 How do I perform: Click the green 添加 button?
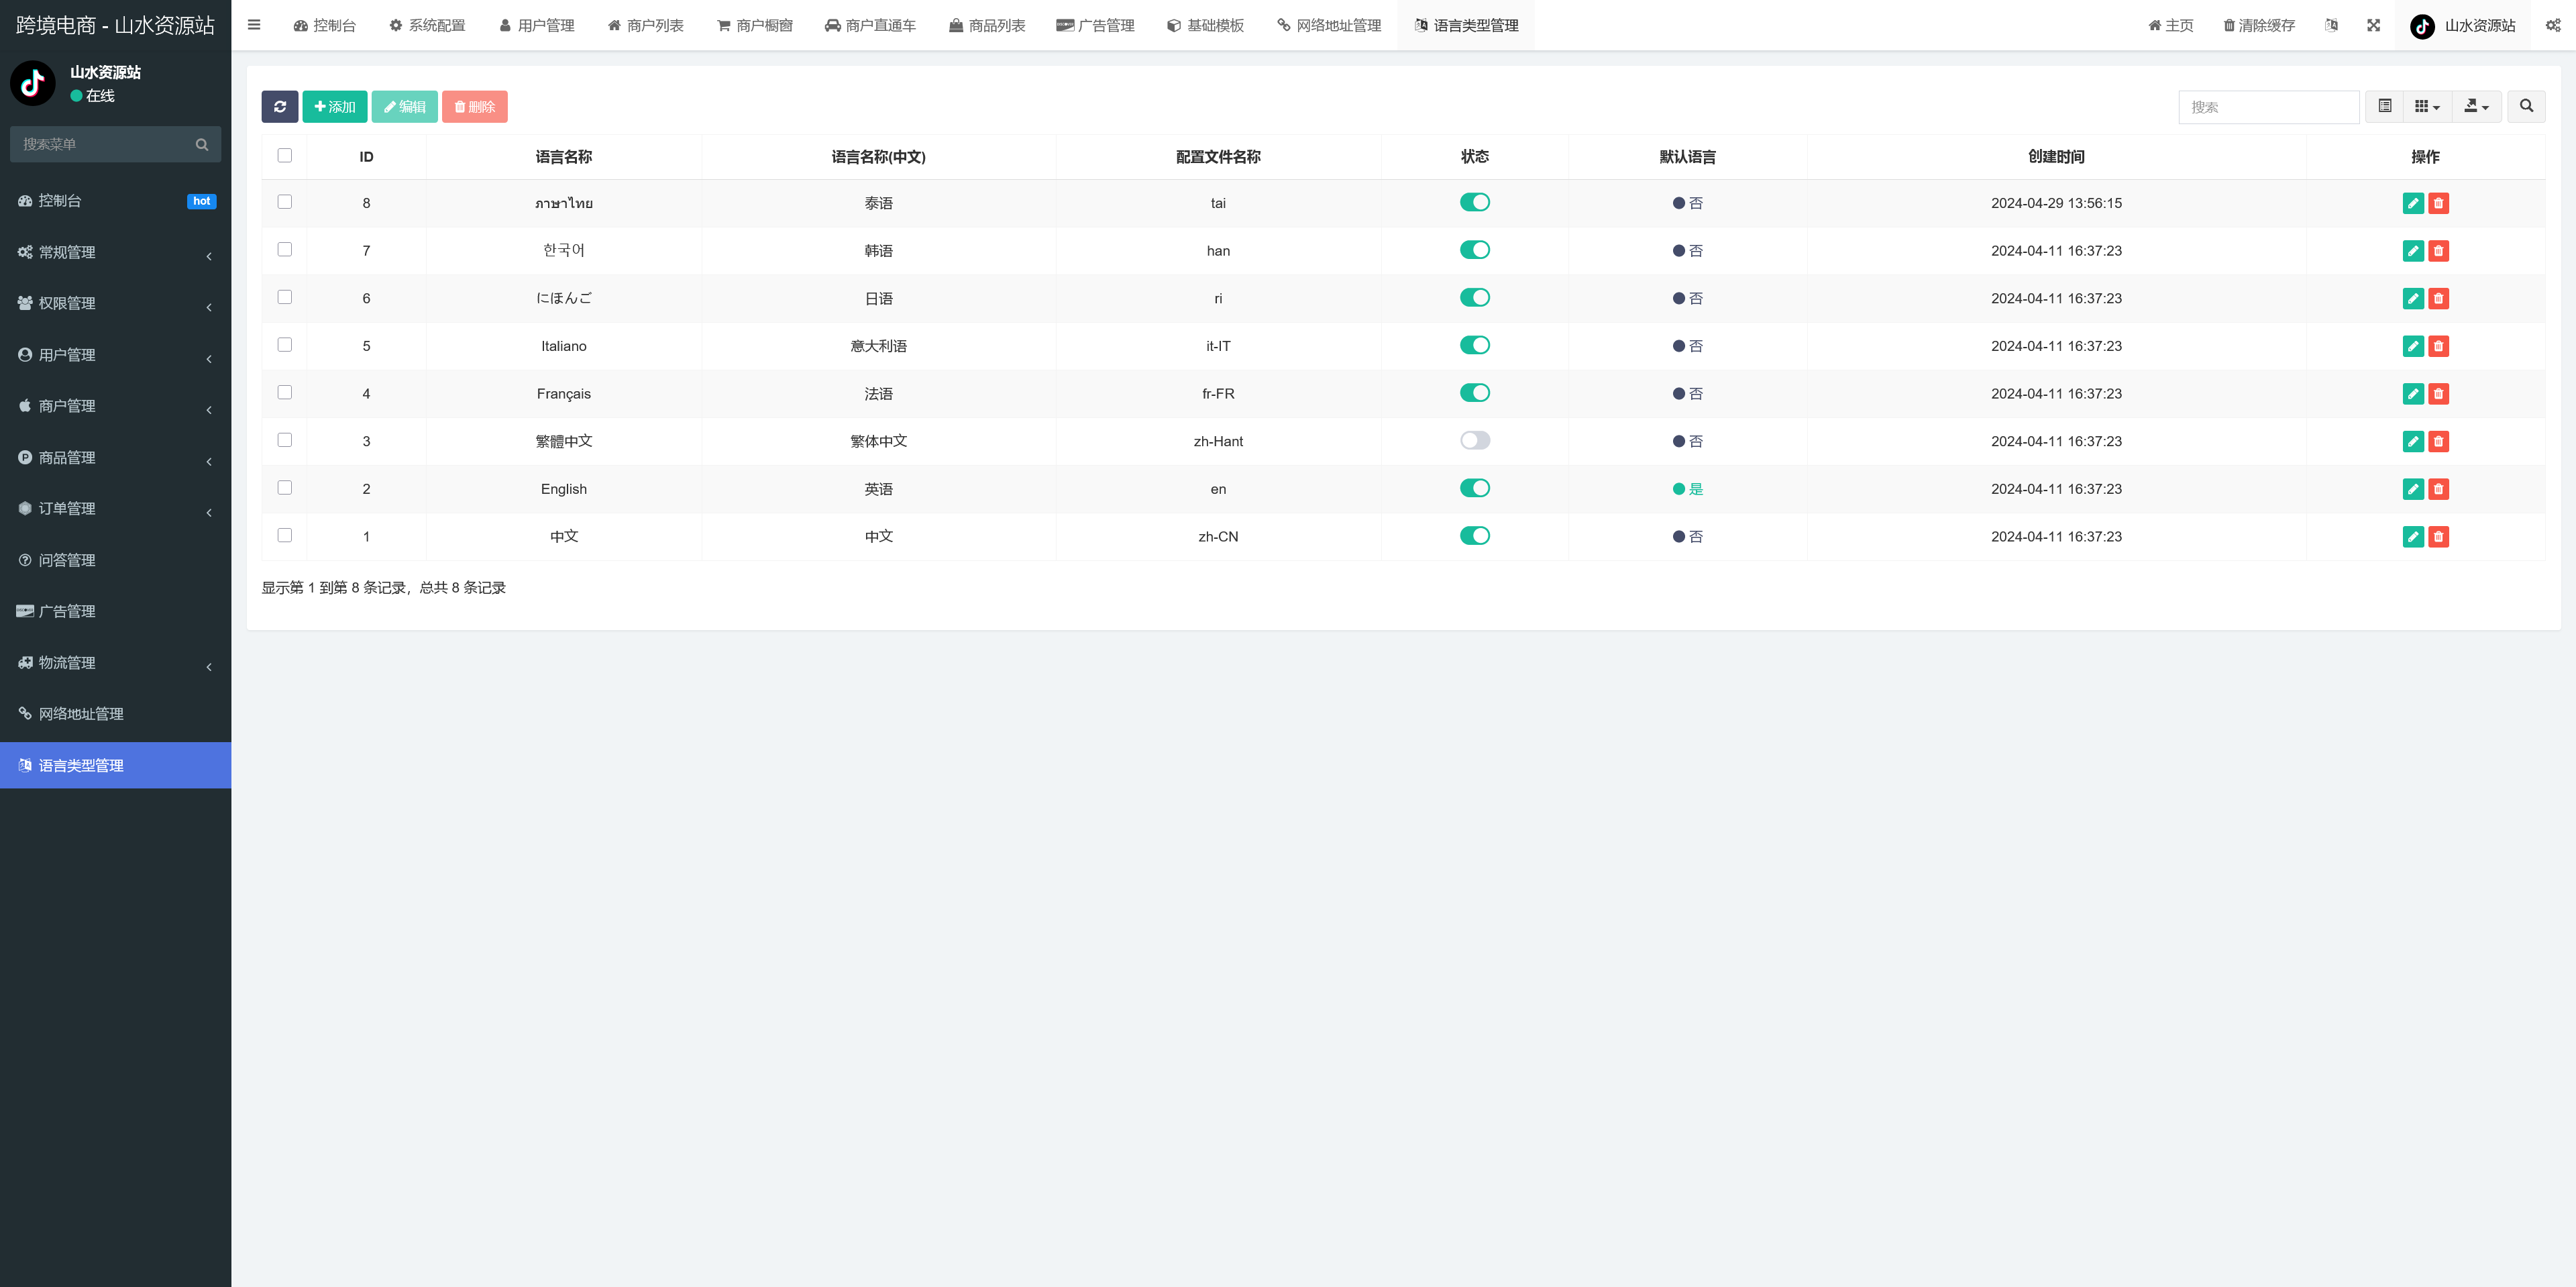pos(334,107)
